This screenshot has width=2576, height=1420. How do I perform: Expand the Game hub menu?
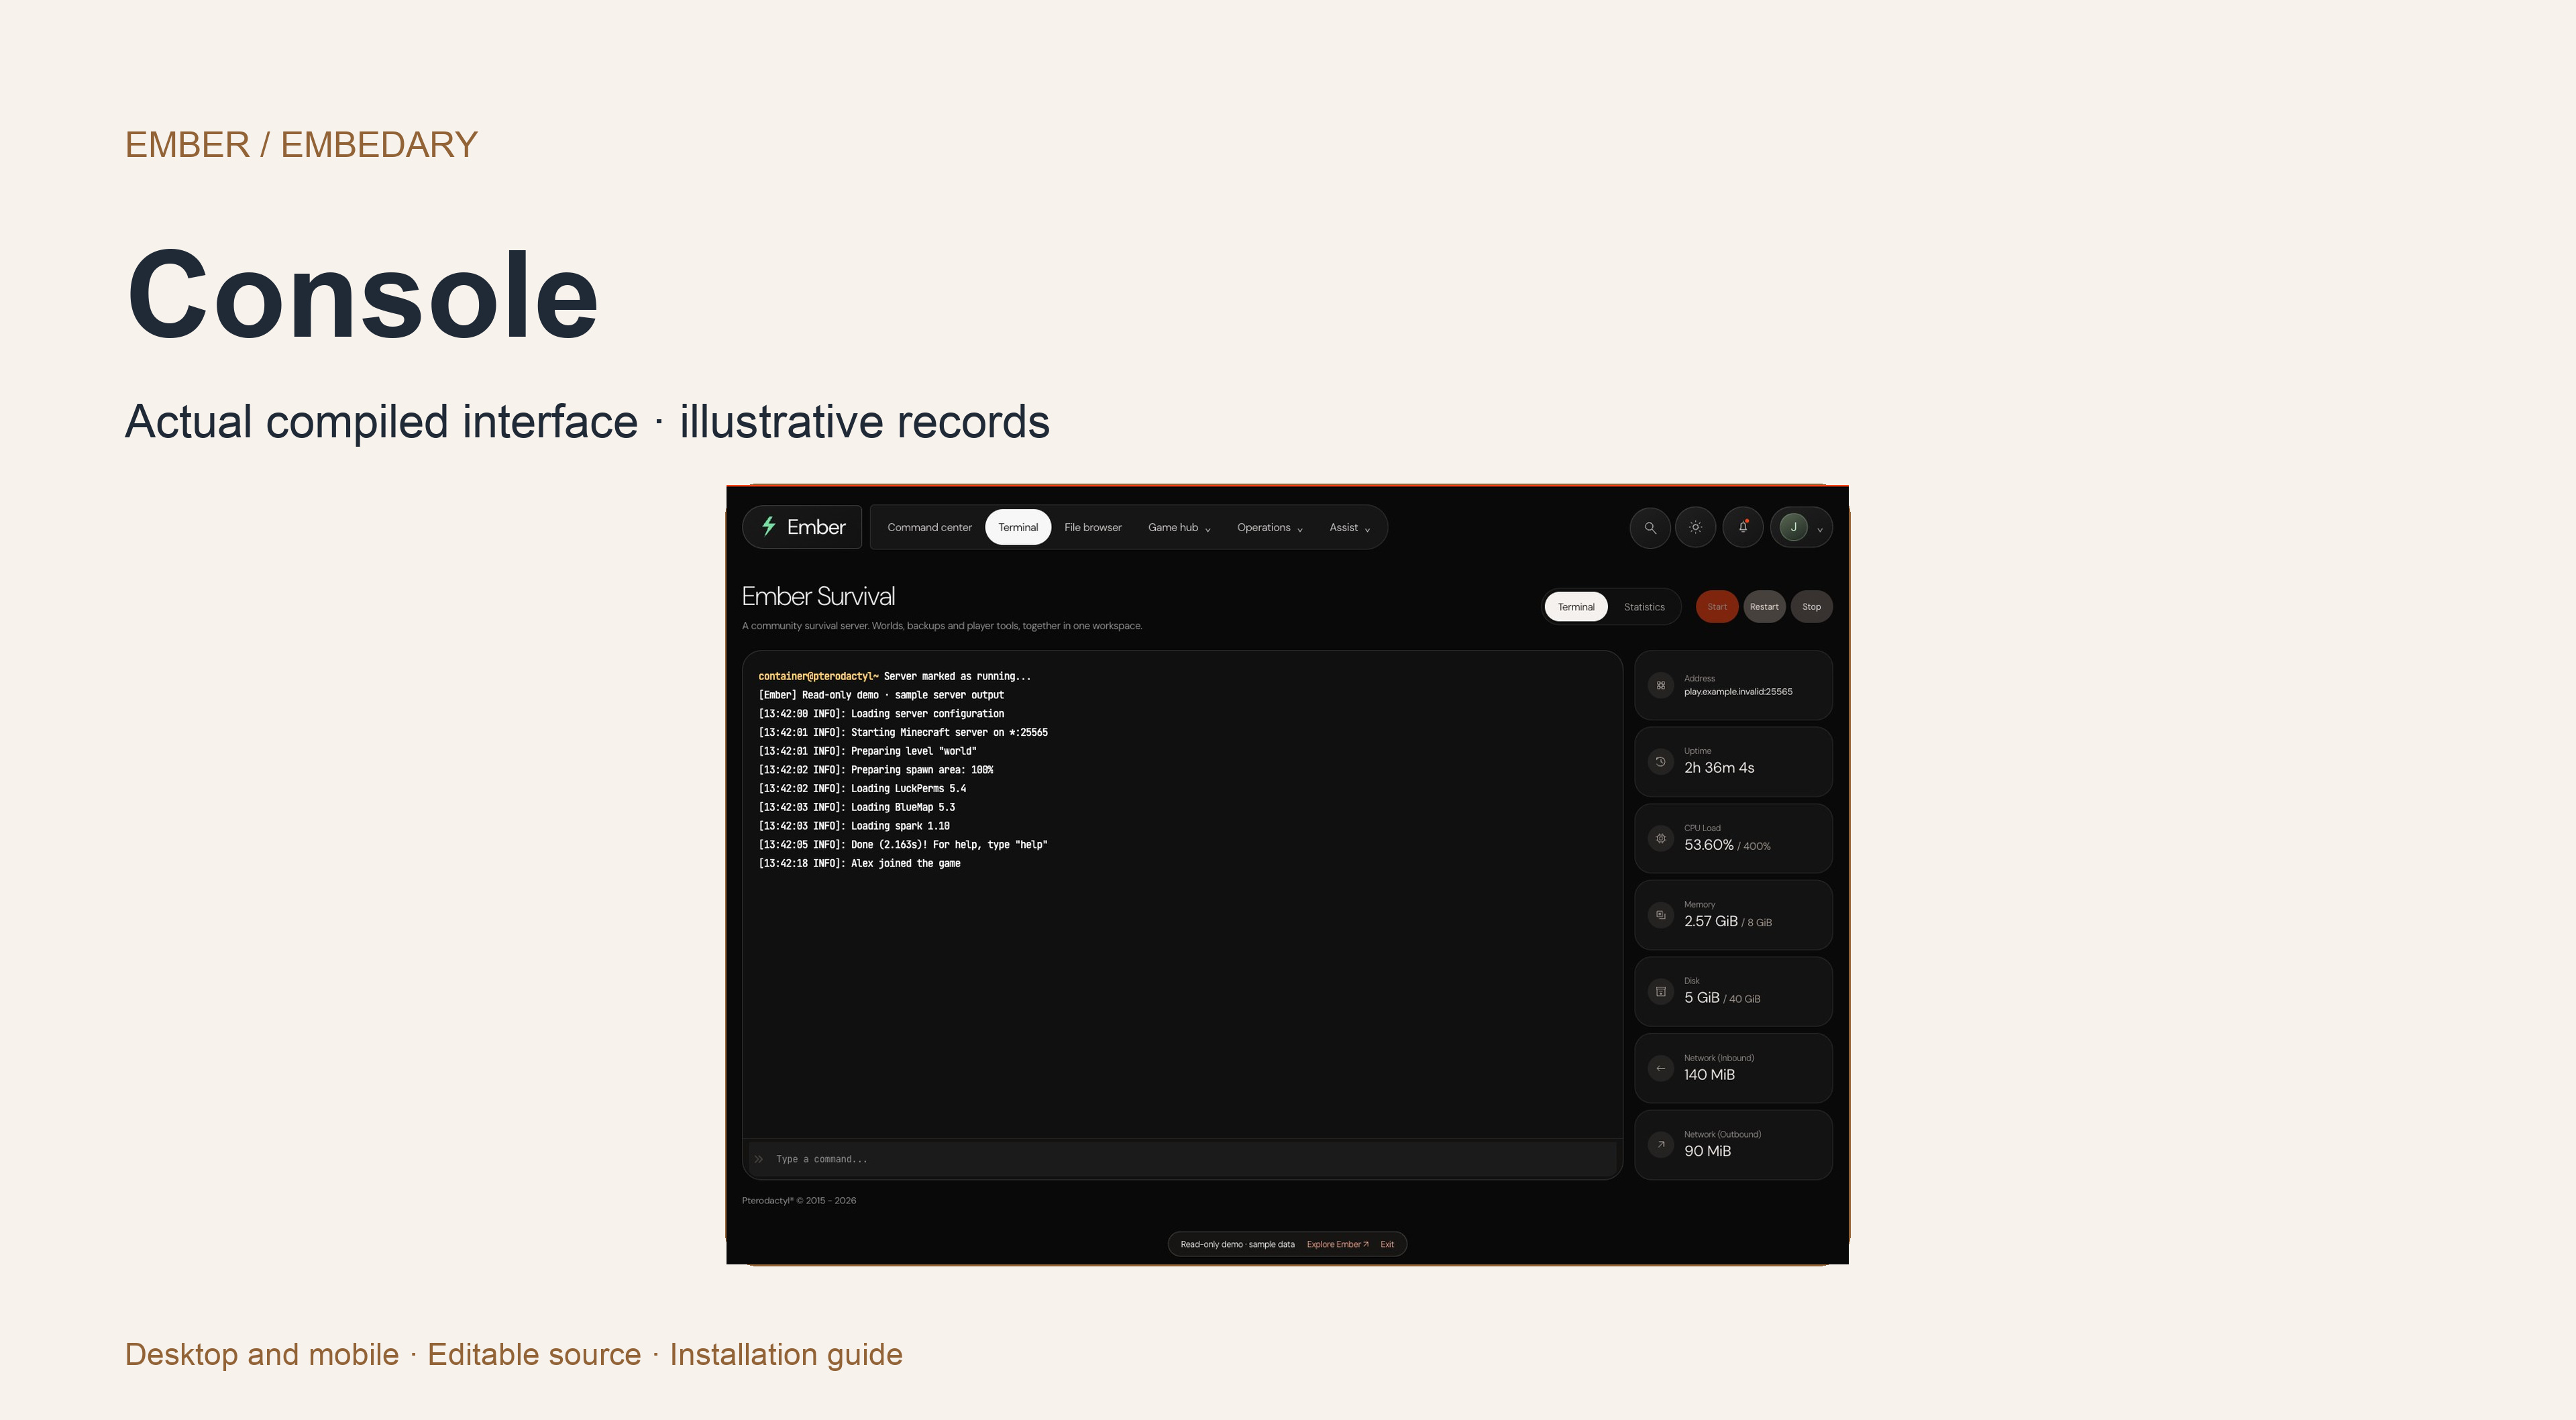click(x=1178, y=527)
